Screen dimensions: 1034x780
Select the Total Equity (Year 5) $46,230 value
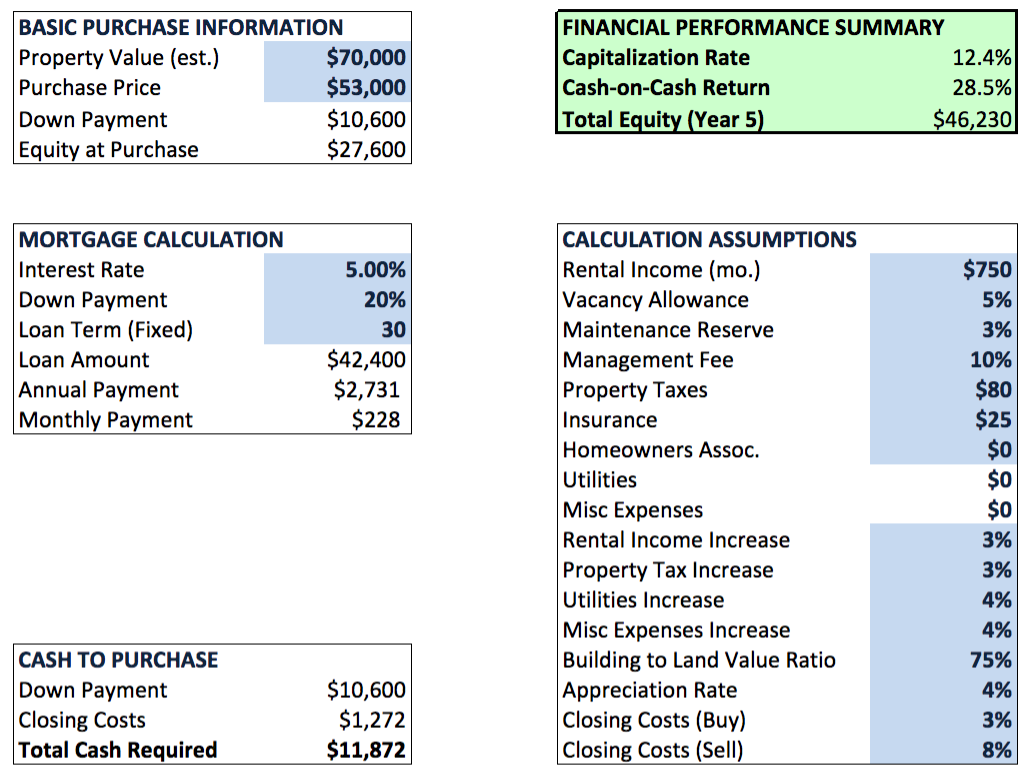click(x=972, y=119)
